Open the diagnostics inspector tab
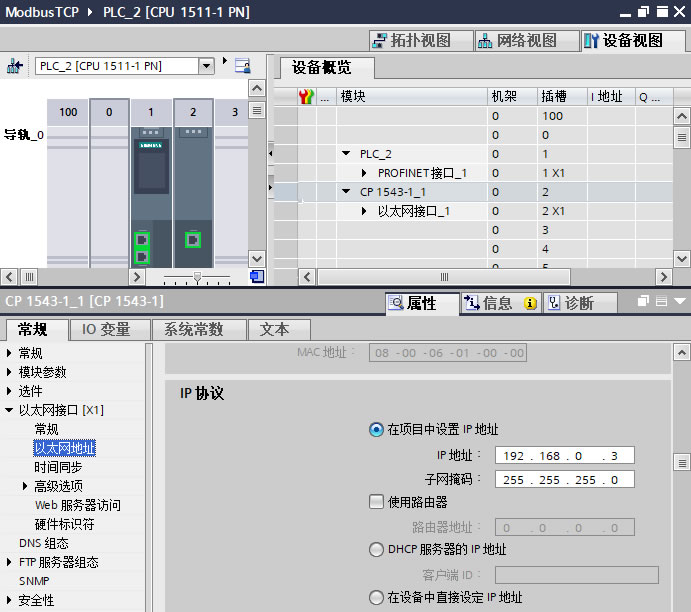Viewport: 691px width, 612px height. click(x=580, y=303)
